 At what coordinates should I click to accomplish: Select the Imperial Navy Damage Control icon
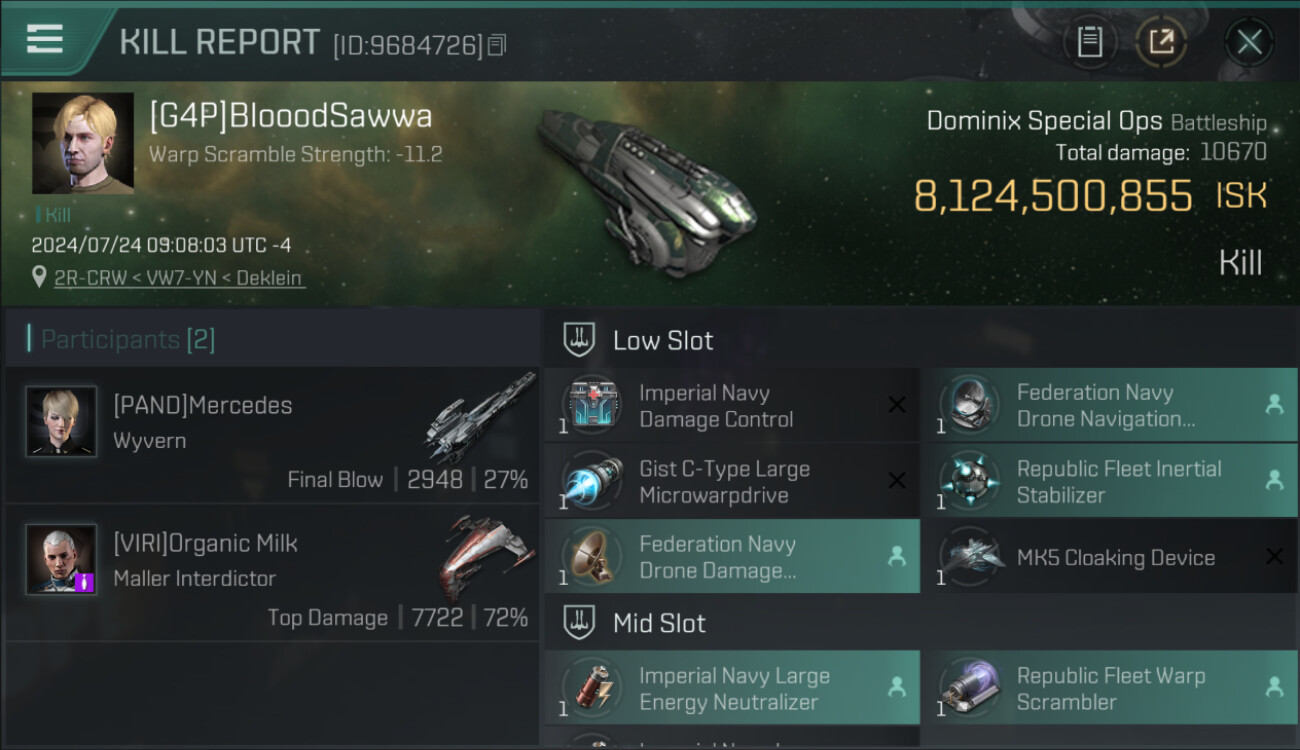pyautogui.click(x=592, y=405)
